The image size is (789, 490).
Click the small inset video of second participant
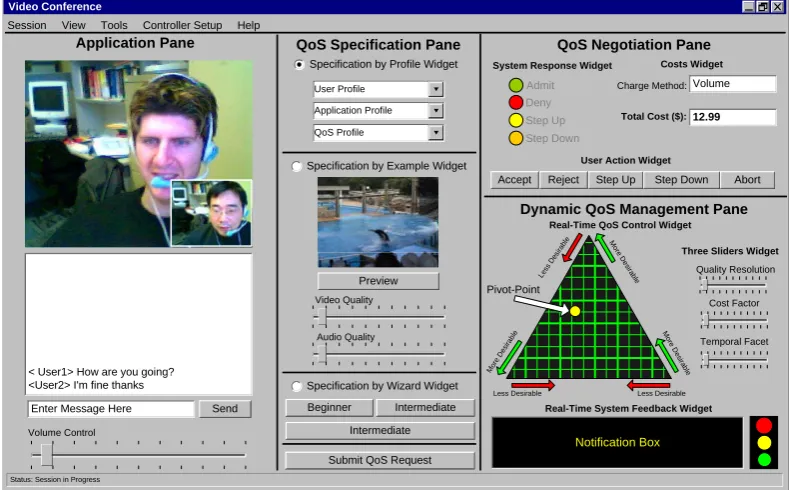211,213
